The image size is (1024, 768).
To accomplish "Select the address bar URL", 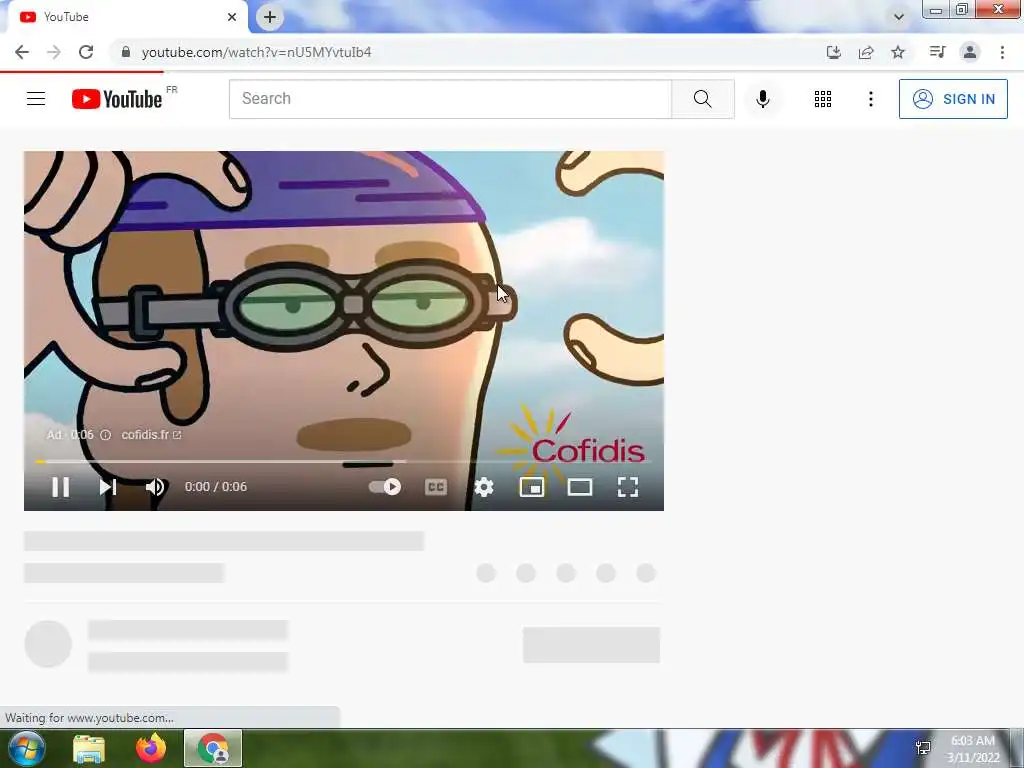I will click(257, 52).
